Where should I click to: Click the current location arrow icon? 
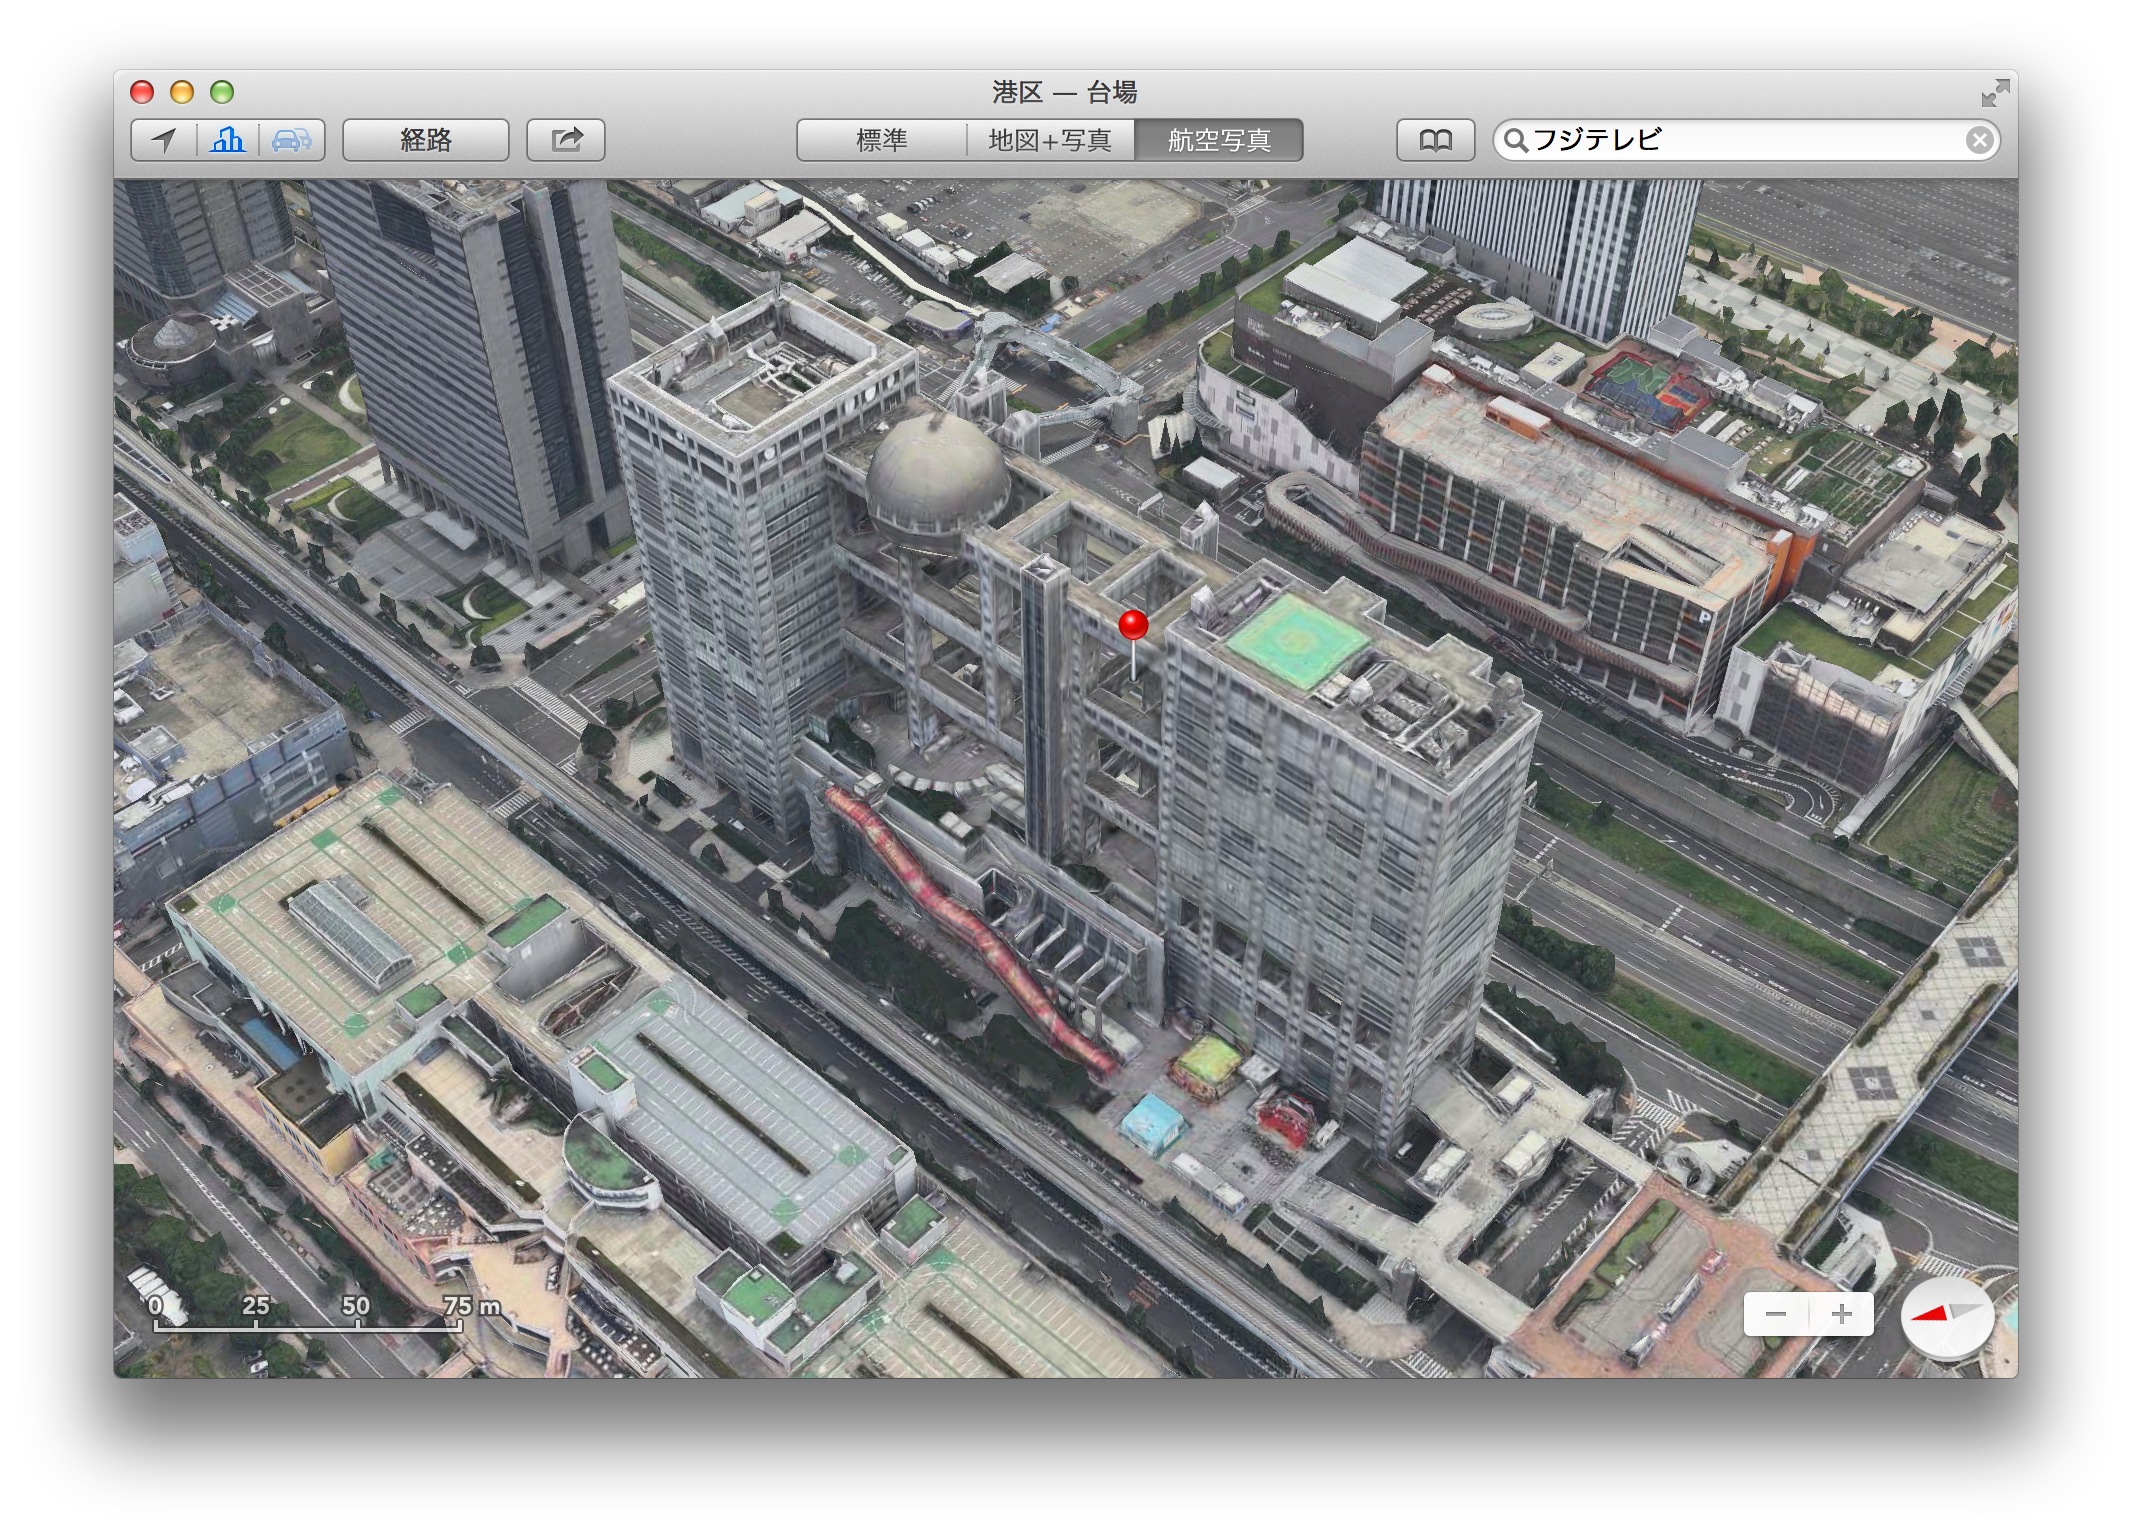pyautogui.click(x=163, y=140)
